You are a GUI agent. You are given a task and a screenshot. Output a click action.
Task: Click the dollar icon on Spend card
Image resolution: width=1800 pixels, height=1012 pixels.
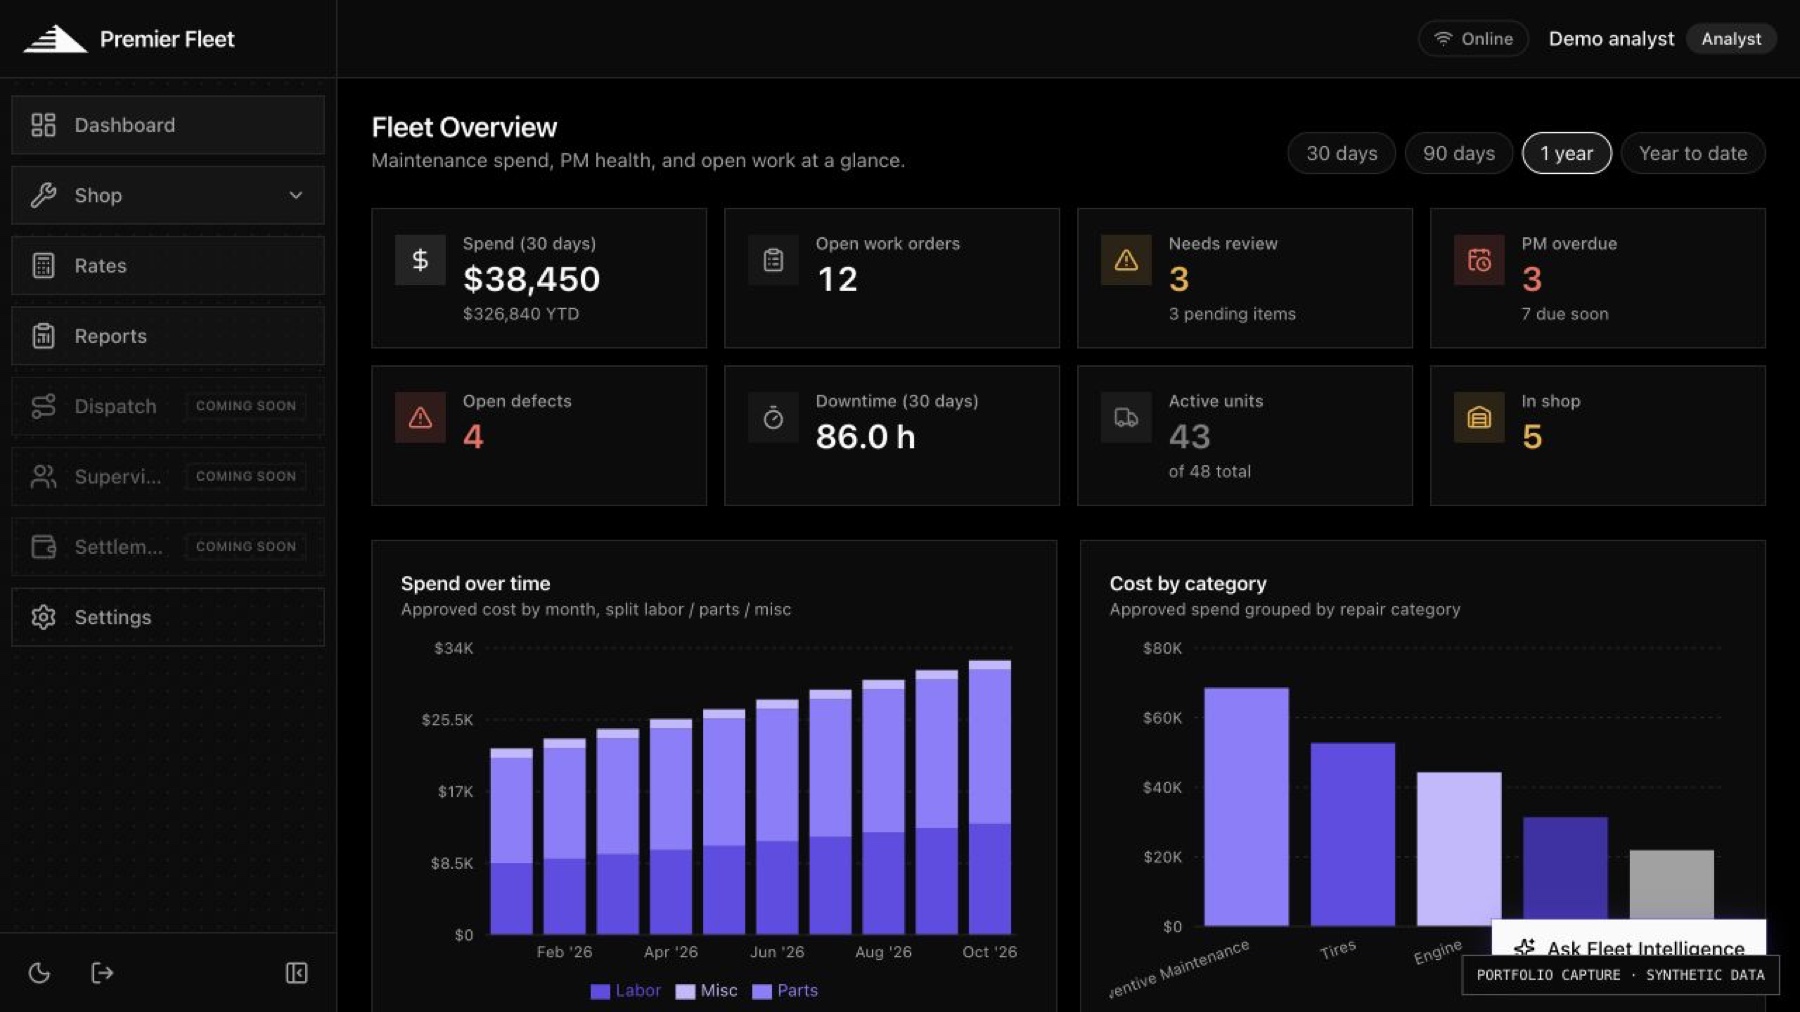click(420, 260)
